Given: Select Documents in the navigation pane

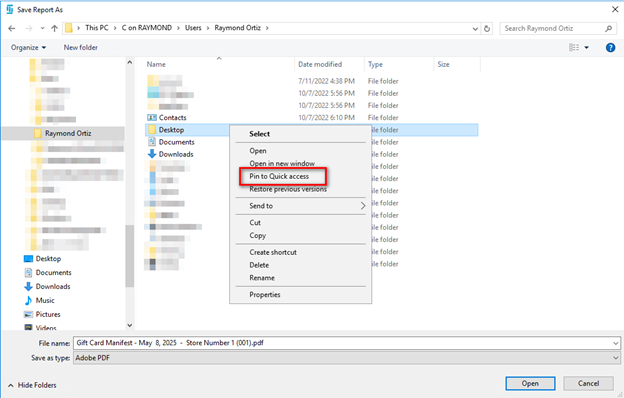Looking at the screenshot, I should point(53,273).
